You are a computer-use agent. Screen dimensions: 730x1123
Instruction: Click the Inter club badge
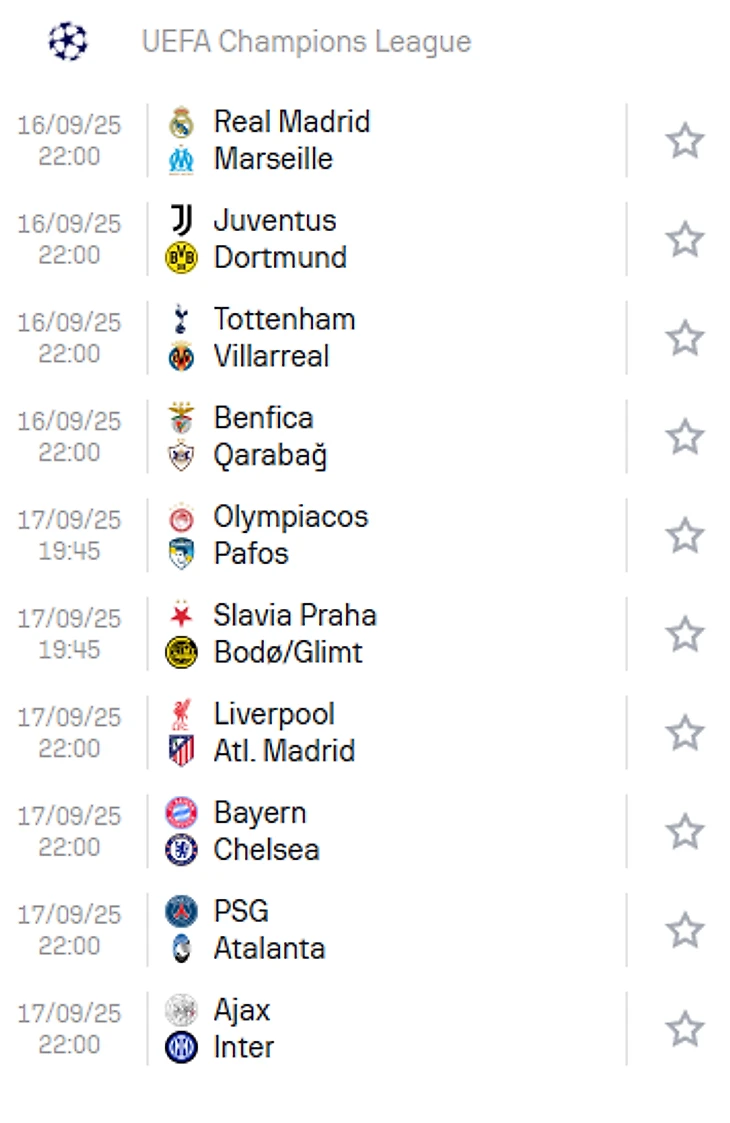click(181, 1047)
